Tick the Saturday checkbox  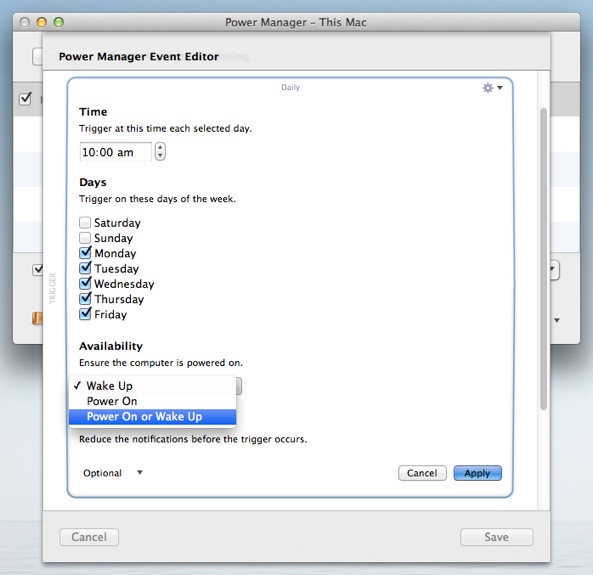coord(85,222)
